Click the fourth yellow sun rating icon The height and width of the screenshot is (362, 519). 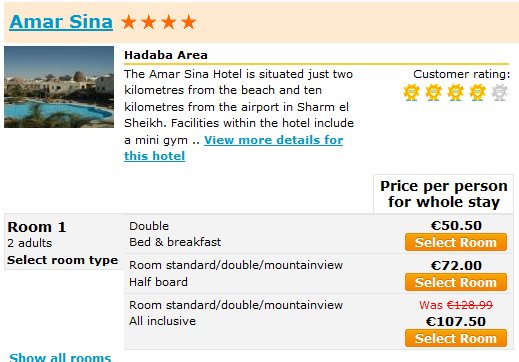click(477, 92)
